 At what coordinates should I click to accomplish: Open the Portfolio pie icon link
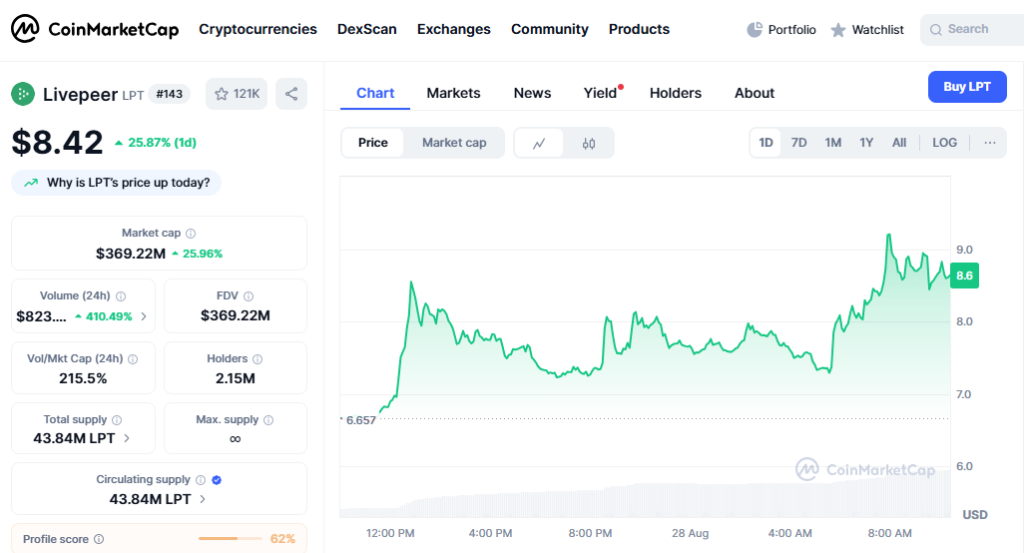pyautogui.click(x=754, y=29)
